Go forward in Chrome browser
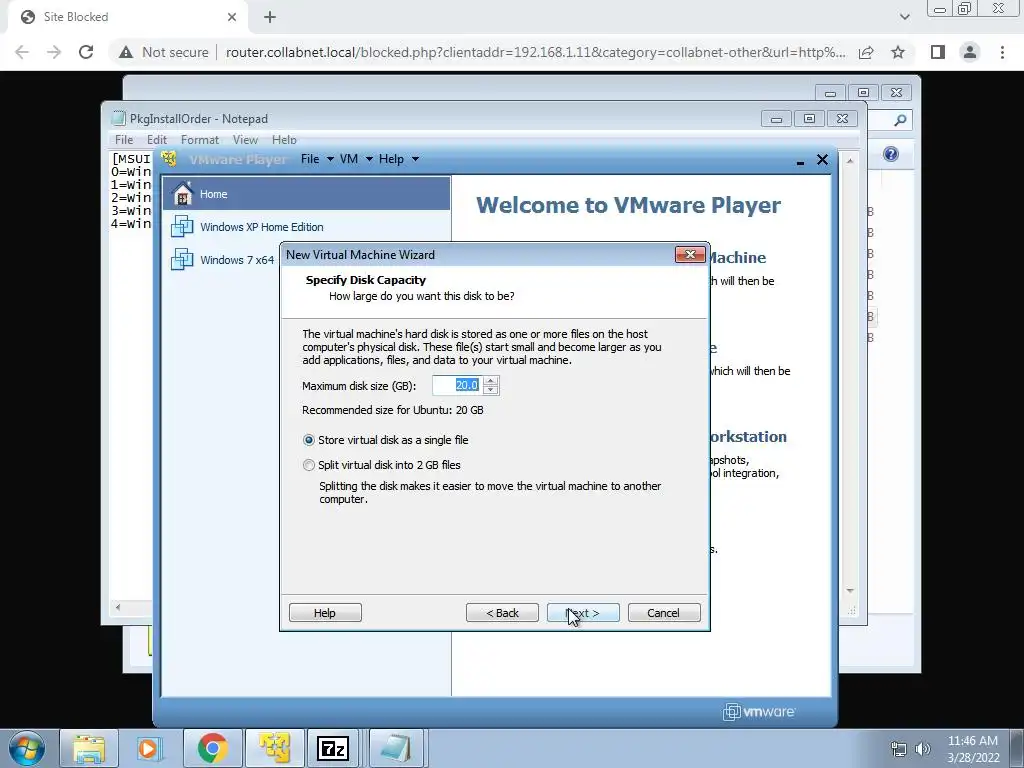Viewport: 1024px width, 768px height. [54, 52]
